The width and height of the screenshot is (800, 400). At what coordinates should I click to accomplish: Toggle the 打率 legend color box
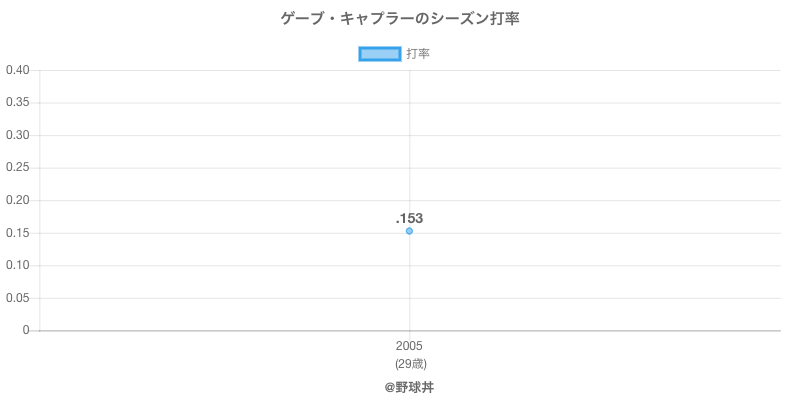379,54
